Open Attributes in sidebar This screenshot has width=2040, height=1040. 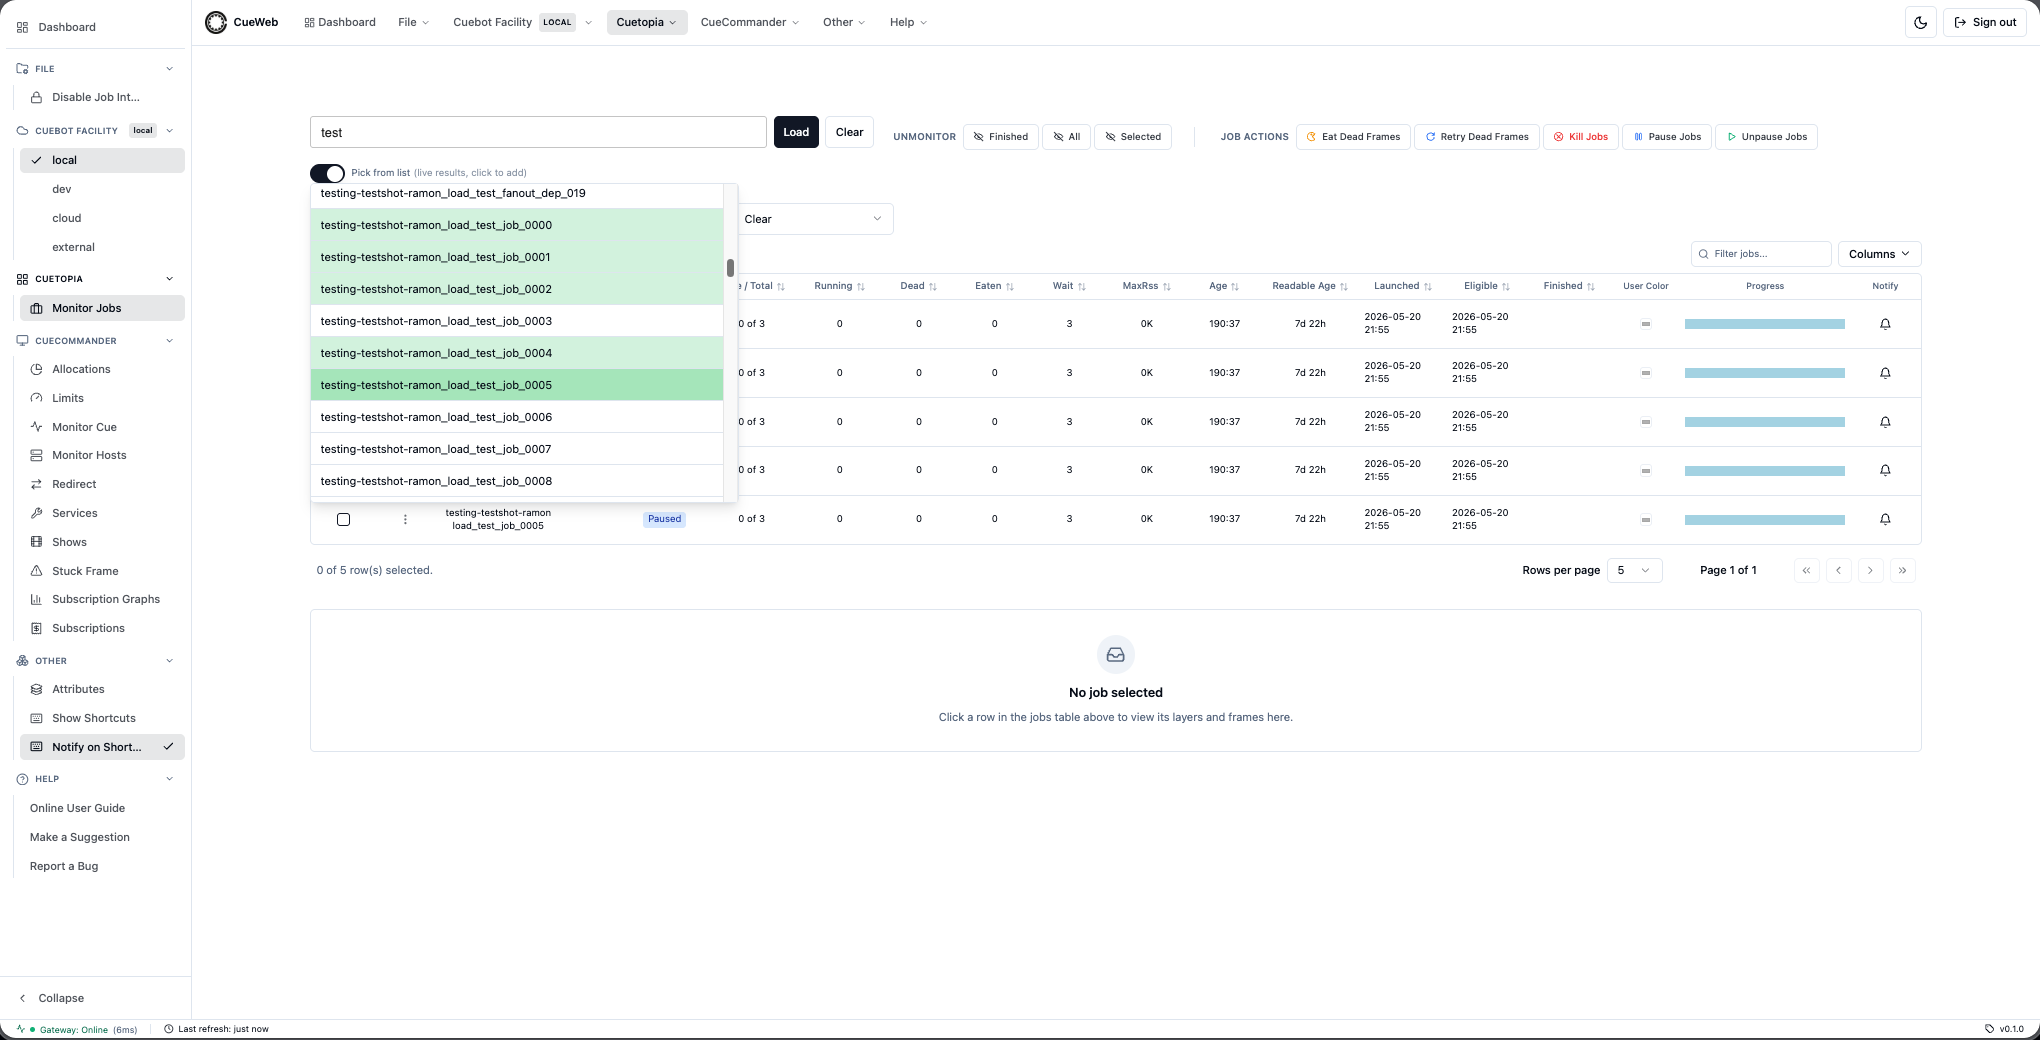[102, 689]
